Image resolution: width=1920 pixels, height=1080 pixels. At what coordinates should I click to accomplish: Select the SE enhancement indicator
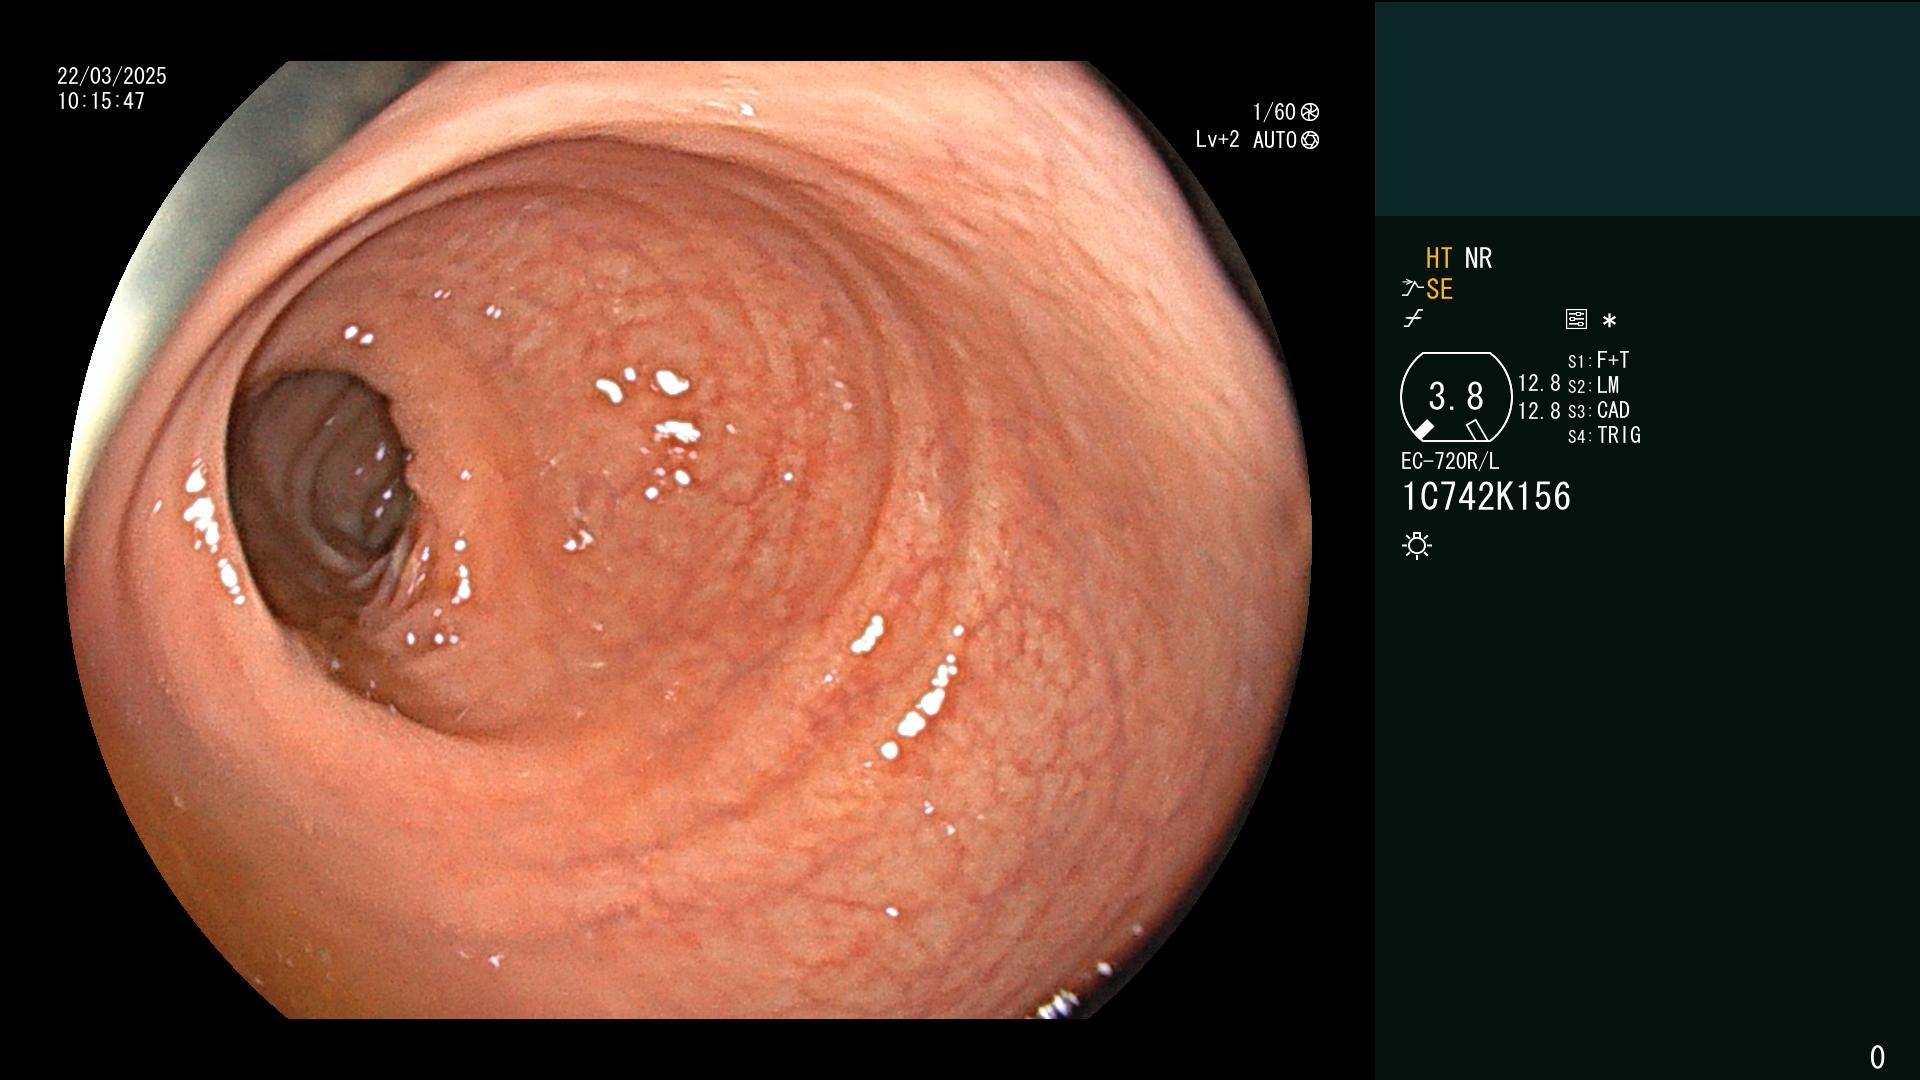tap(1439, 290)
